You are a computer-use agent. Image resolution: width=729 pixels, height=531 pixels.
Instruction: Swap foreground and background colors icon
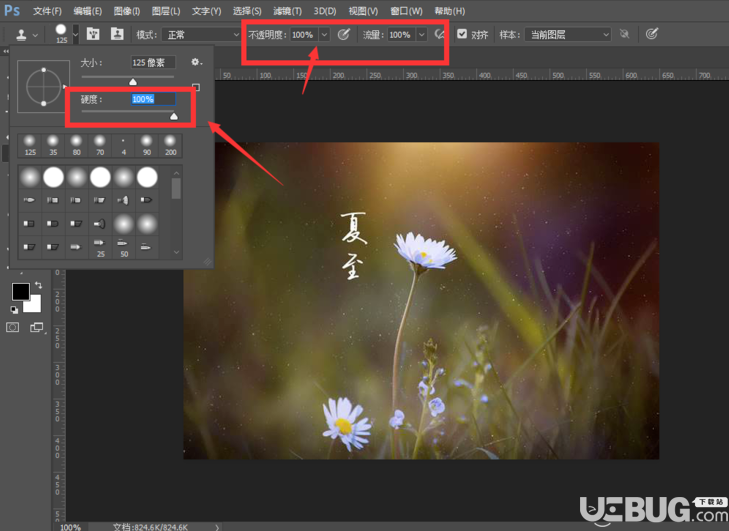click(x=38, y=285)
